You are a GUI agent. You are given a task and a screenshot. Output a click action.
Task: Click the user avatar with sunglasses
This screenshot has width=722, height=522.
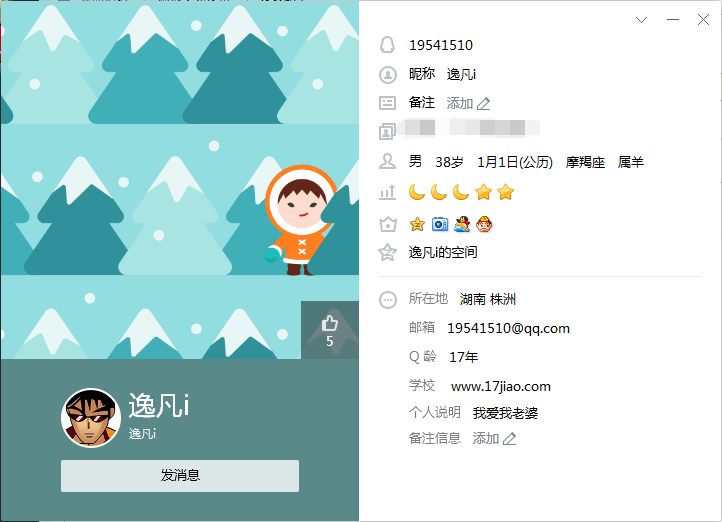pos(91,418)
